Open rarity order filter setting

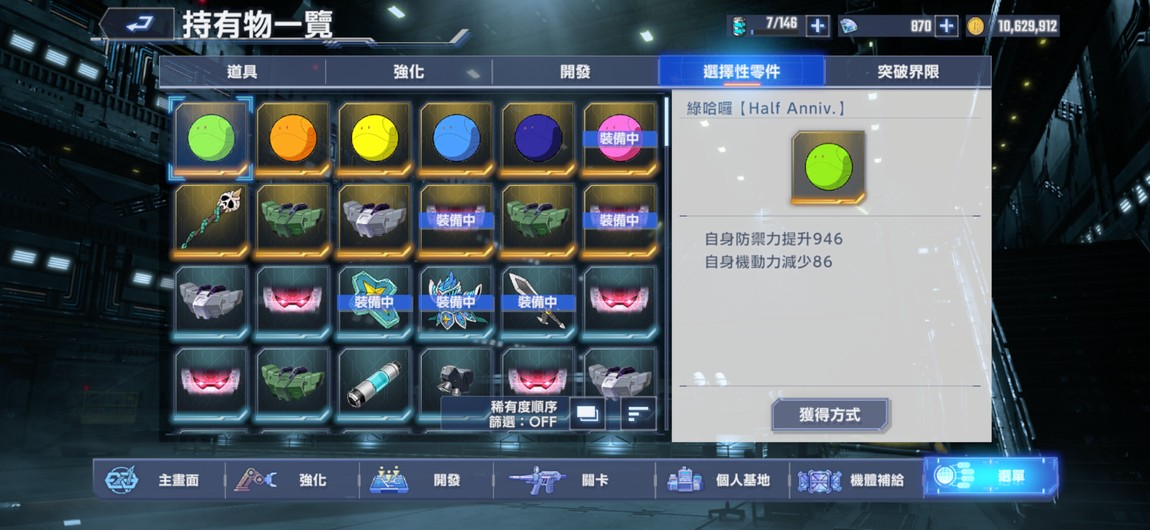tap(523, 413)
